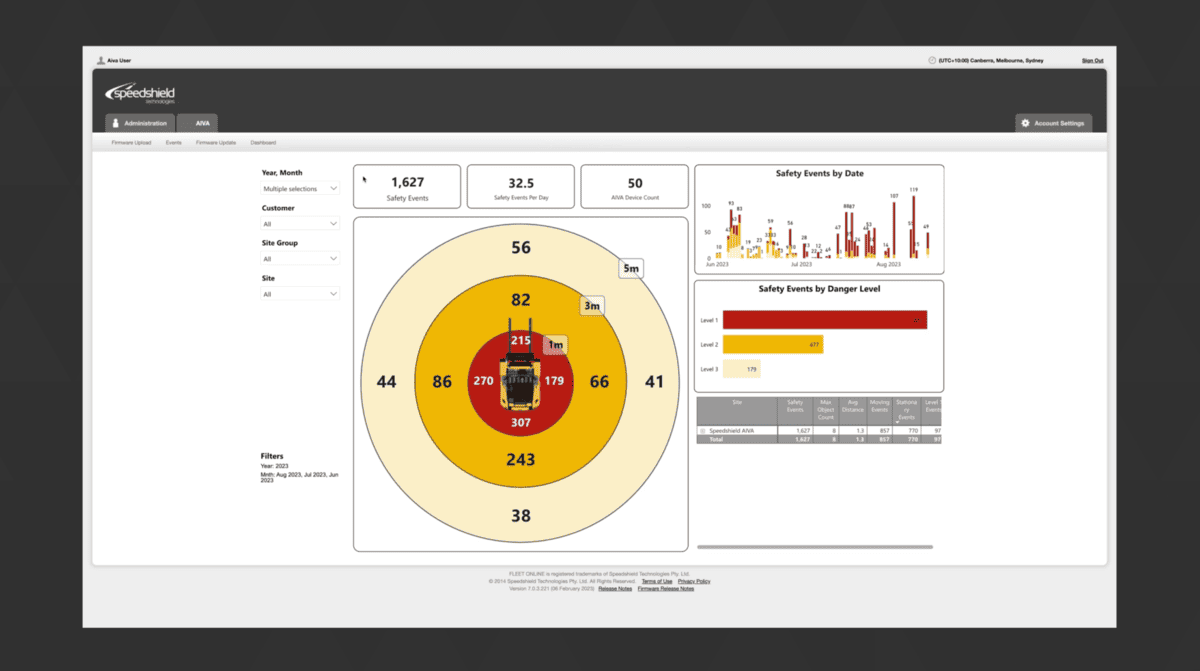
Task: Click the 3m distance label on radar
Action: [591, 305]
